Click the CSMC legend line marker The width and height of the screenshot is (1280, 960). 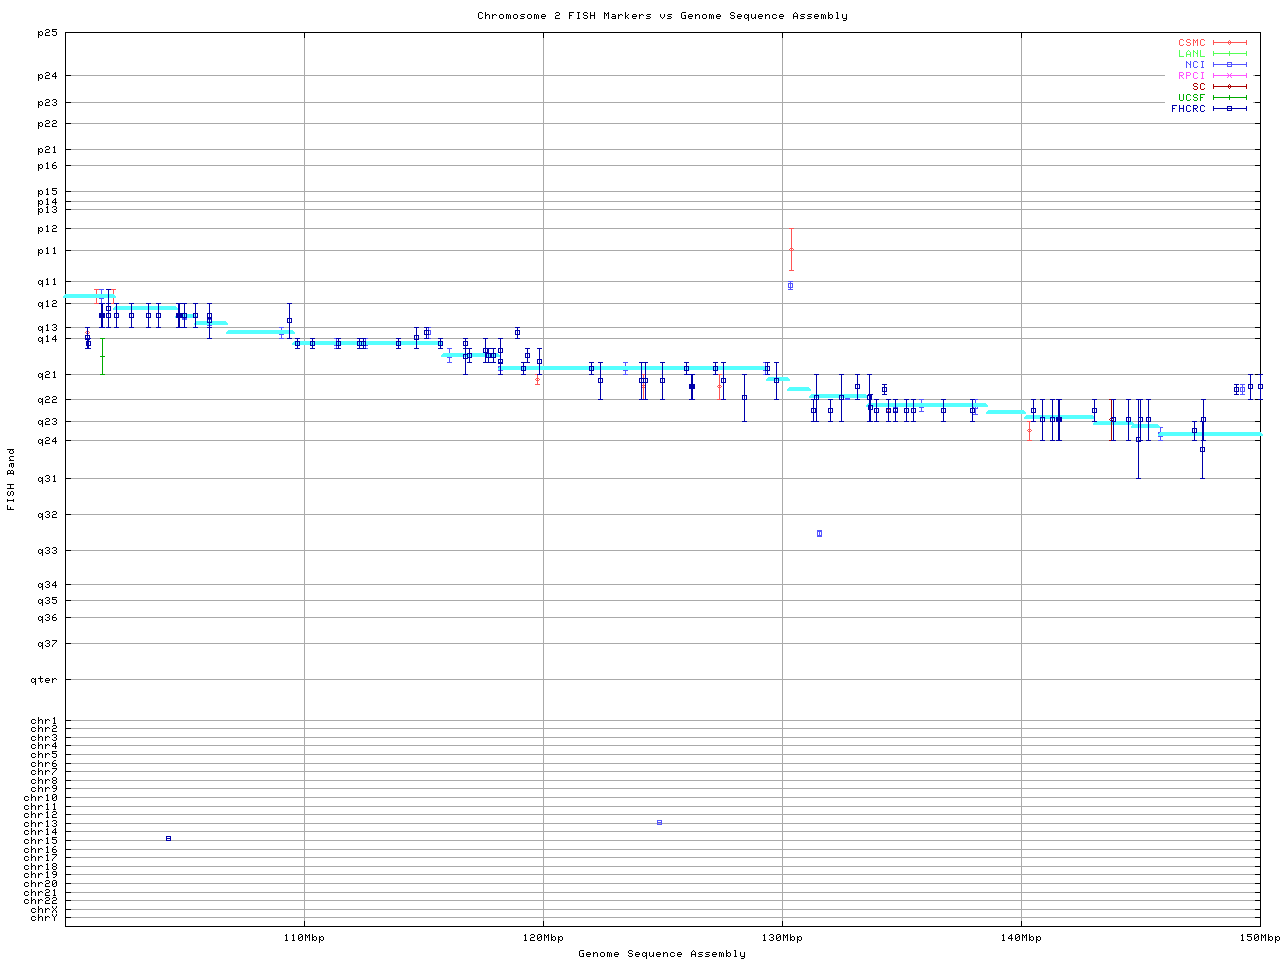(x=1229, y=43)
